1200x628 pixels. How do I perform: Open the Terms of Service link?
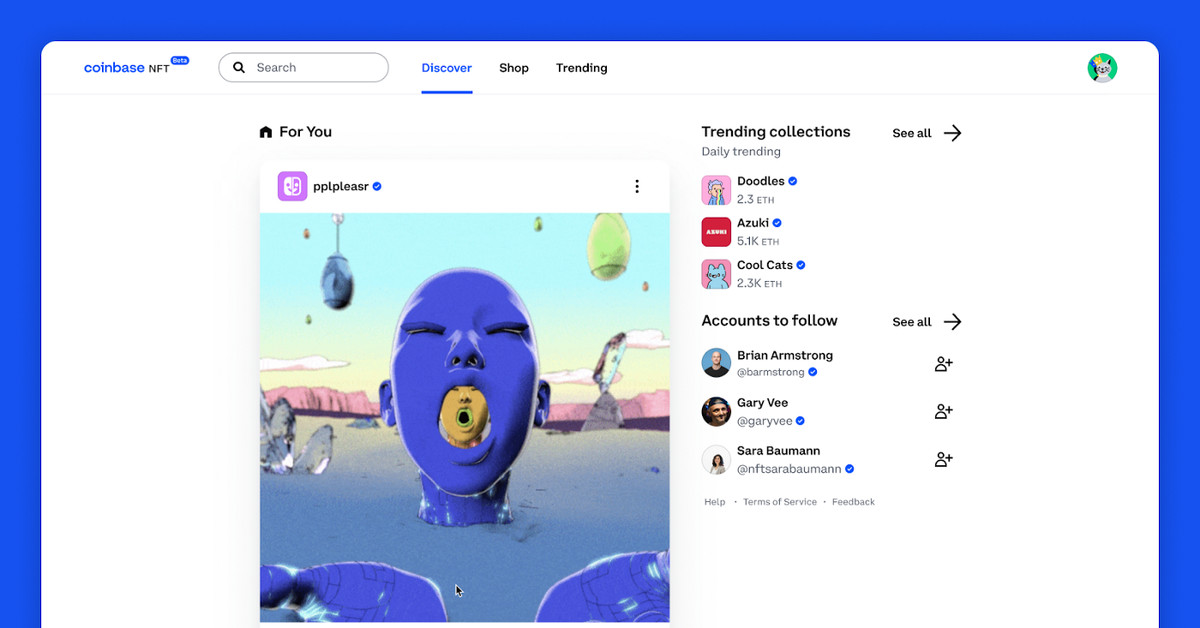(x=780, y=502)
